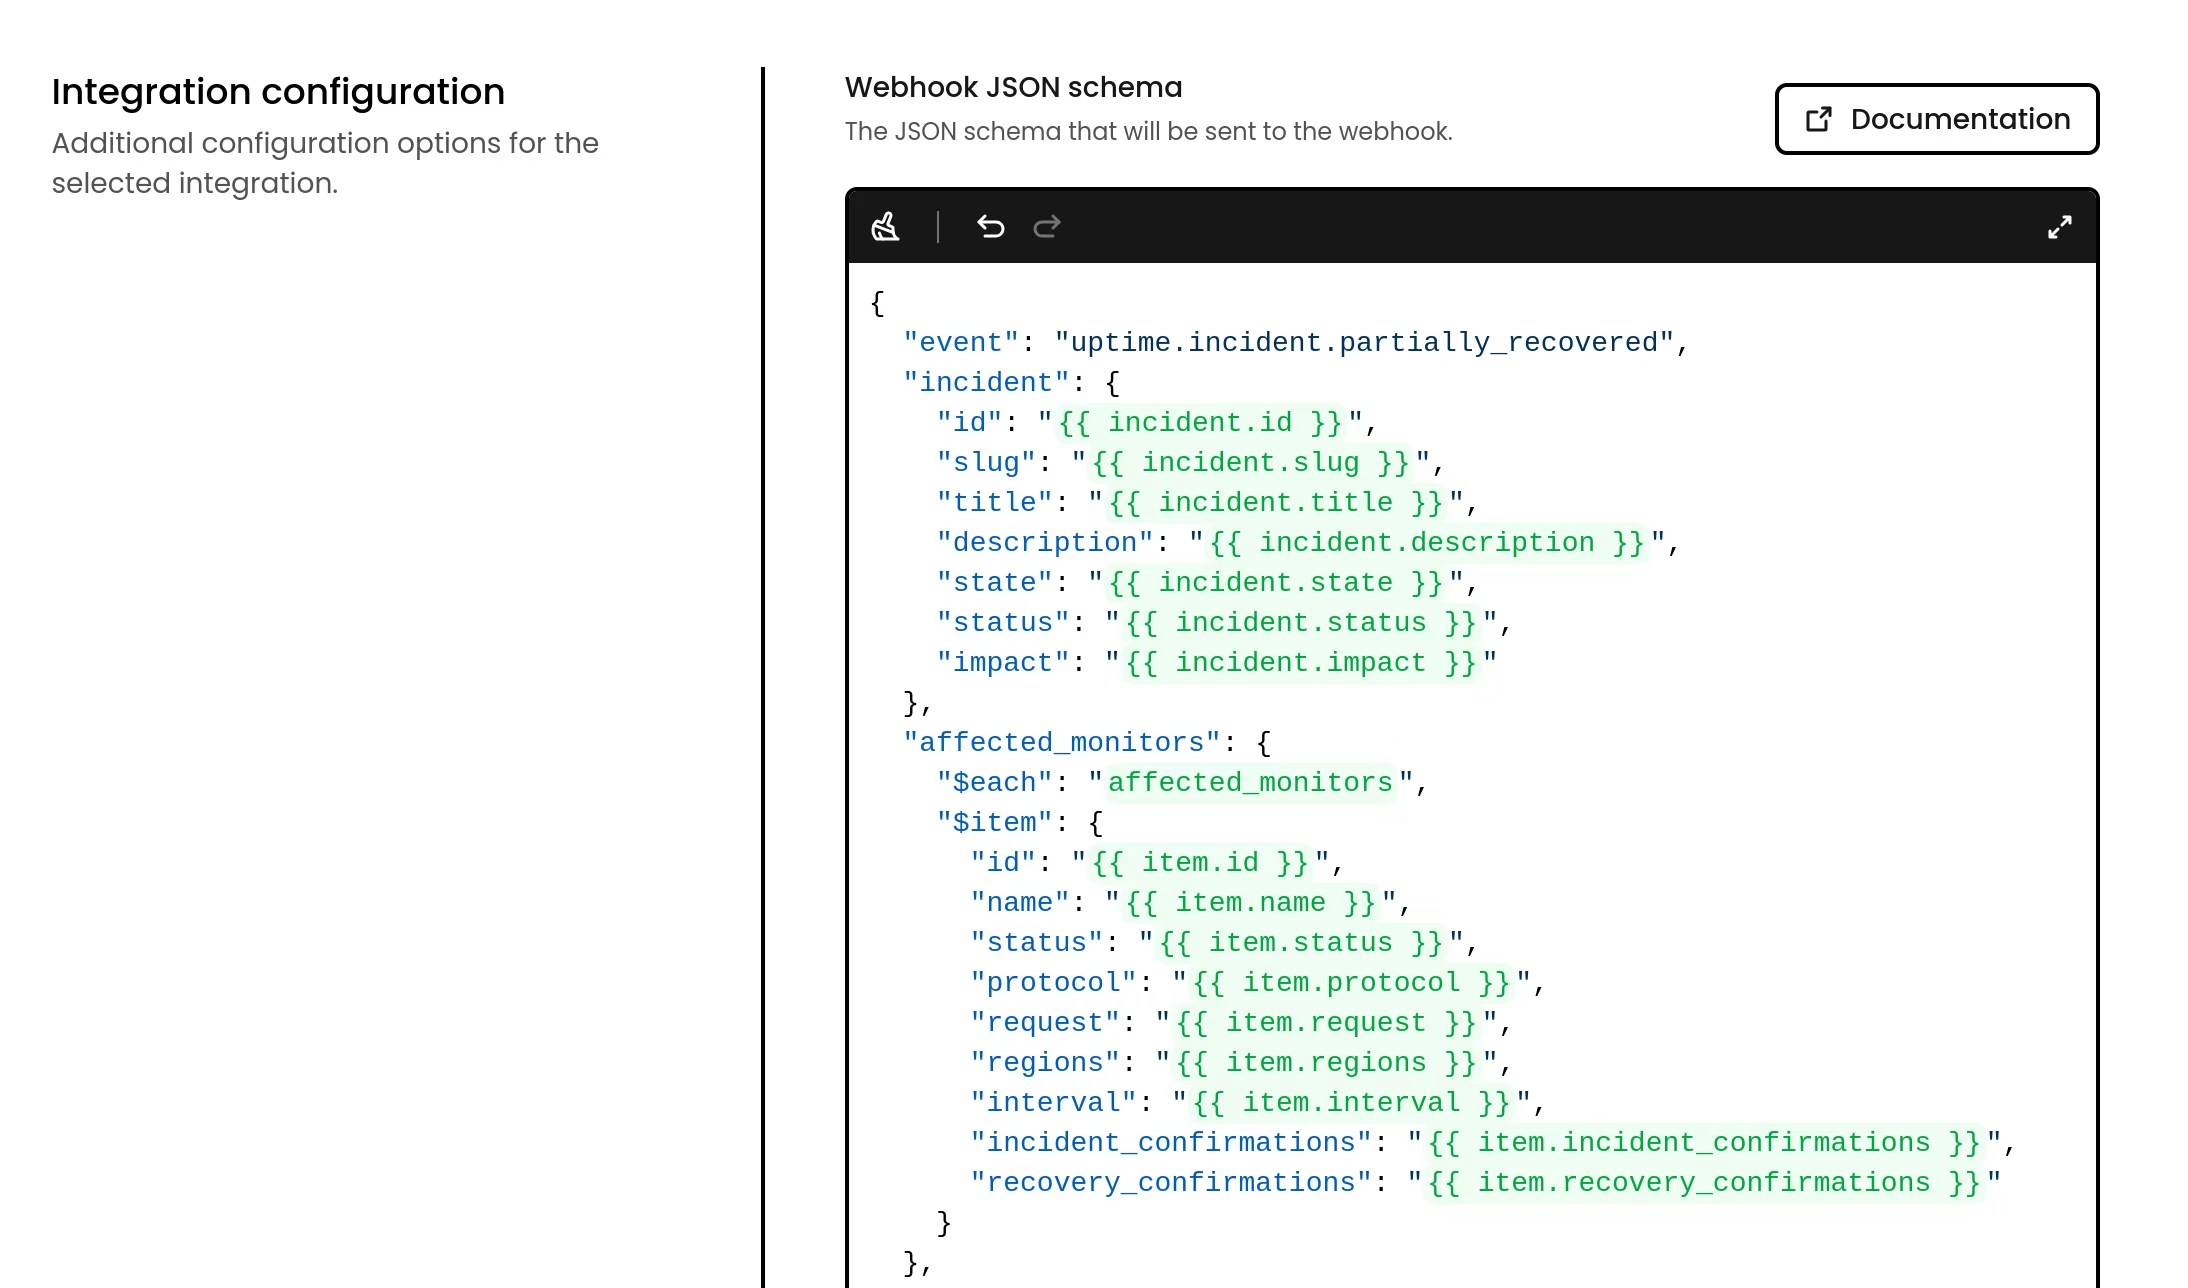Click the redo icon in editor toolbar
Screen dimensions: 2188x1288
(1046, 227)
